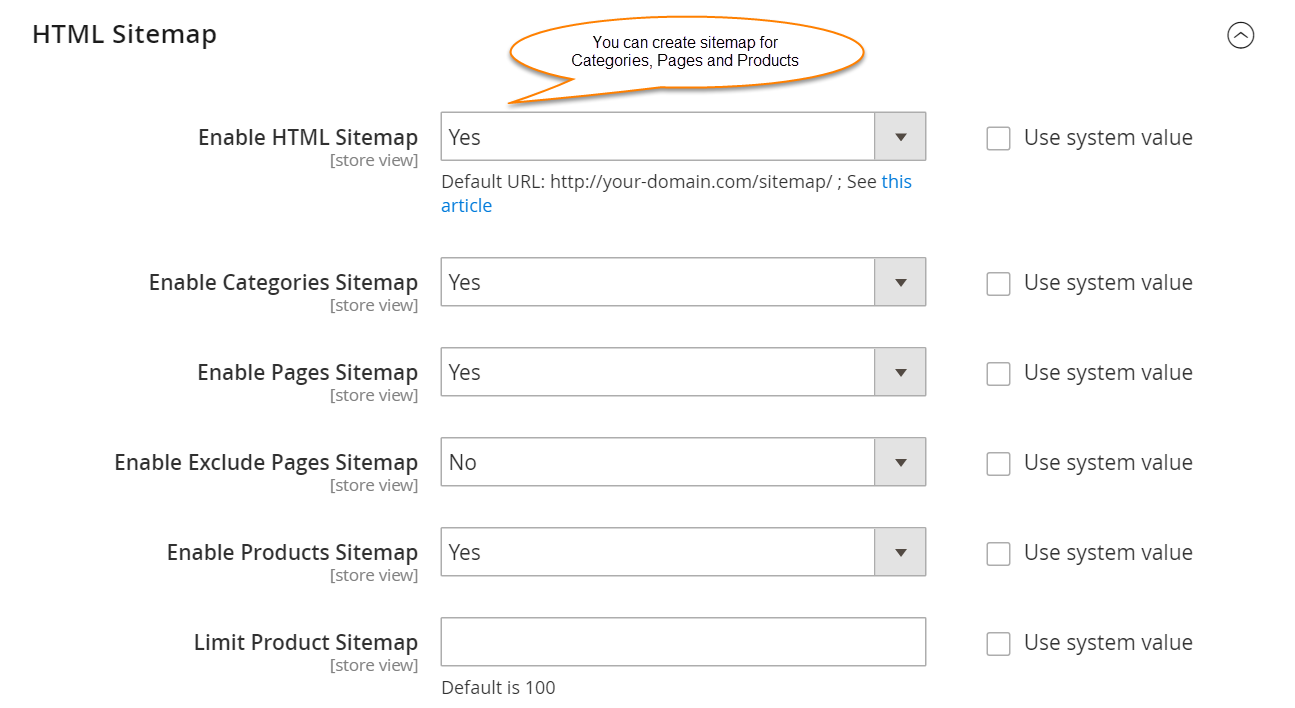Image resolution: width=1295 pixels, height=708 pixels.
Task: Focus the Limit Product Sitemap input field
Action: pos(683,642)
